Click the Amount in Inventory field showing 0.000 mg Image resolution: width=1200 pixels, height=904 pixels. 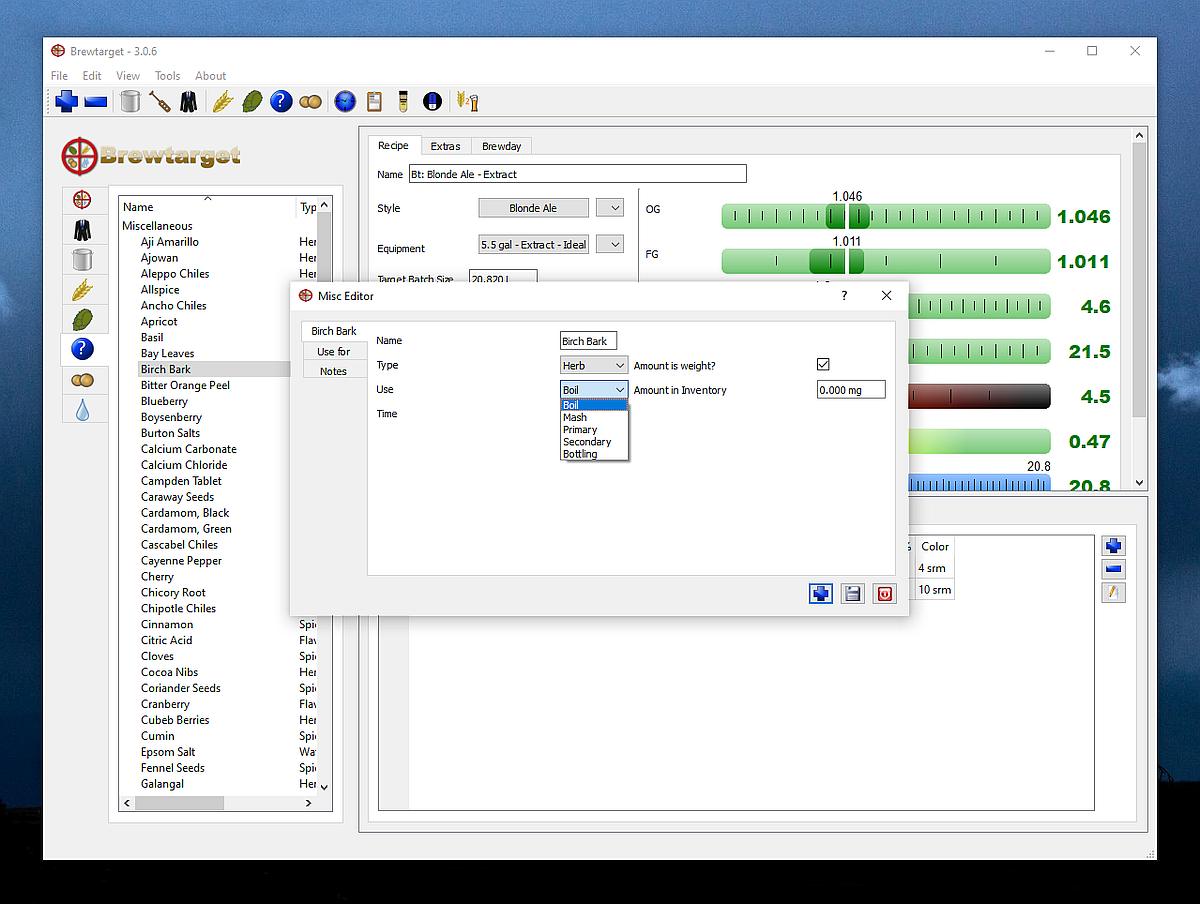click(851, 390)
